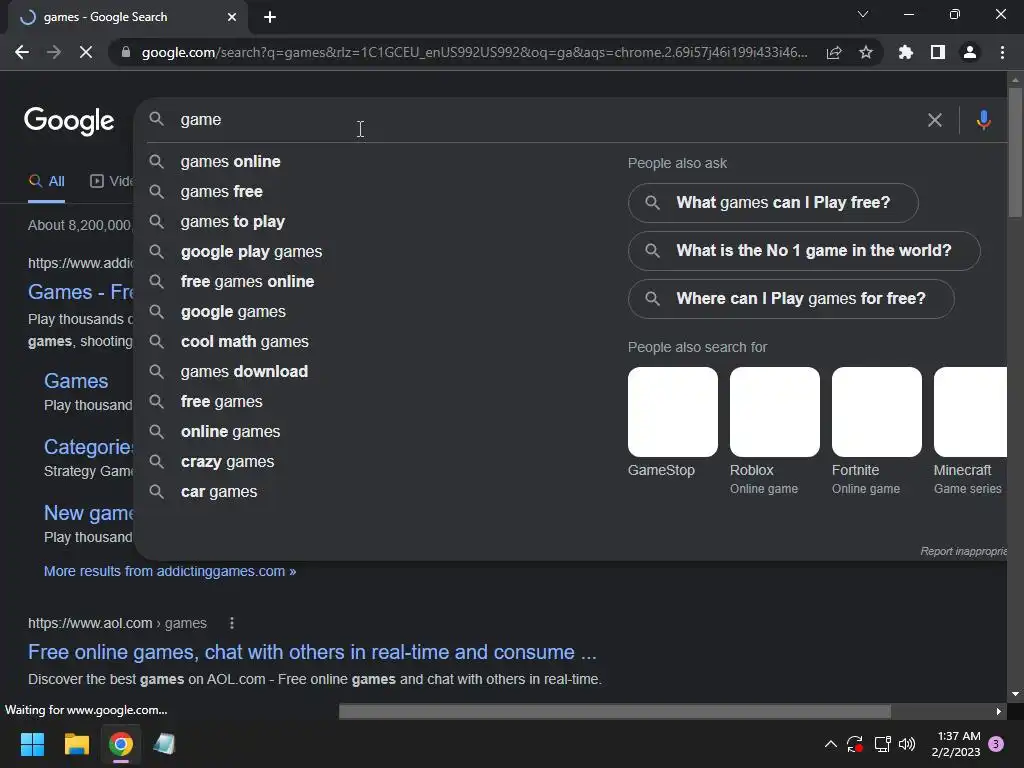The height and width of the screenshot is (768, 1024).
Task: Choose the 'free games online' suggestion
Action: tap(248, 281)
